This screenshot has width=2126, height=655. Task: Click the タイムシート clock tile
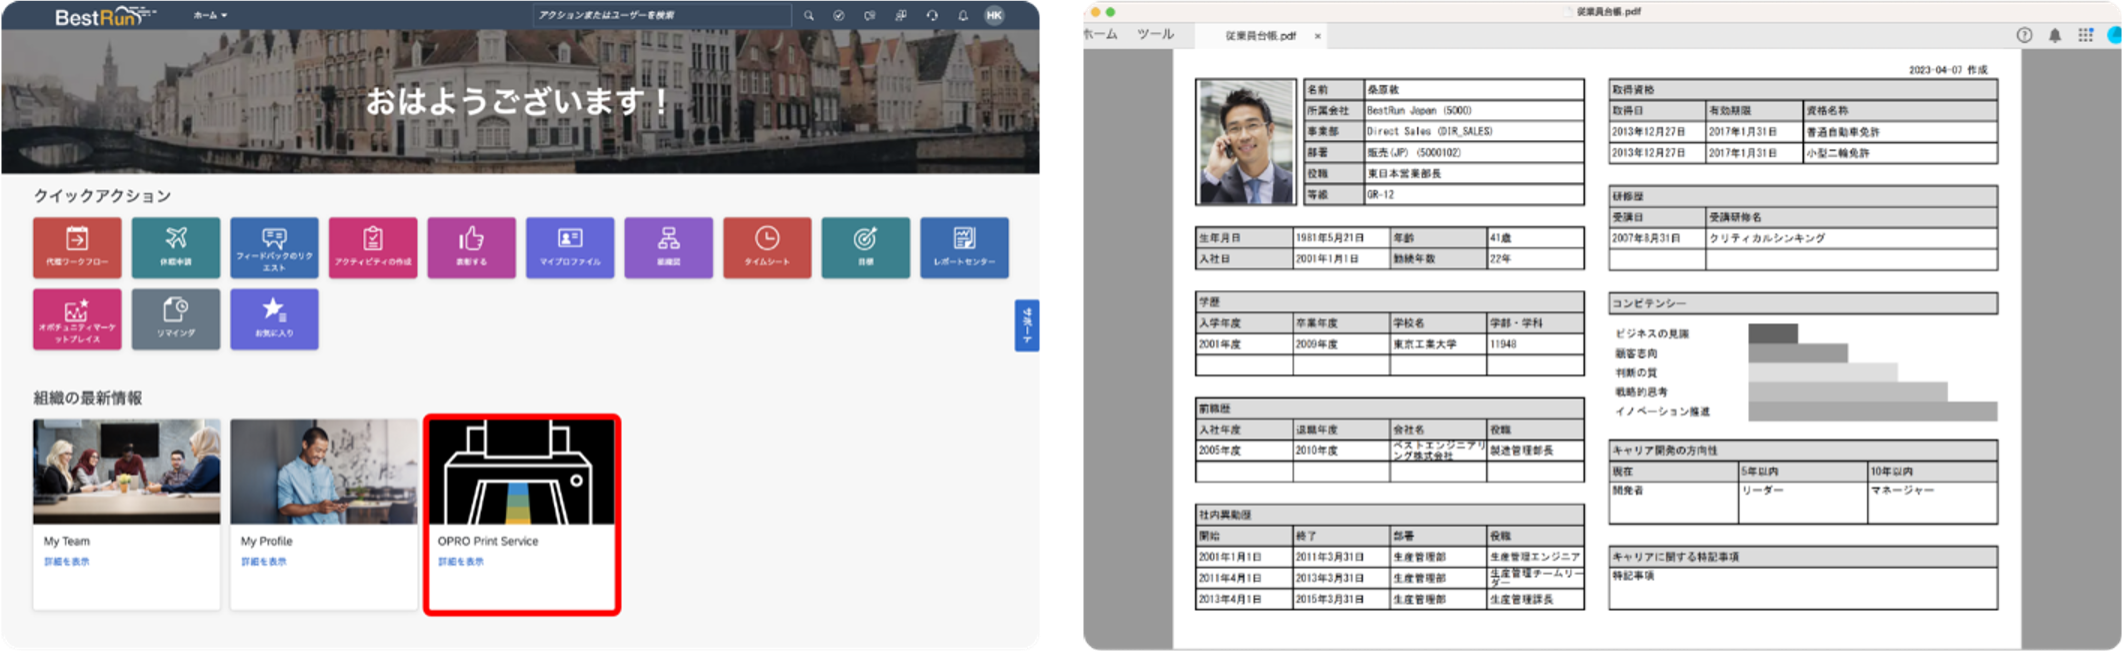point(767,247)
